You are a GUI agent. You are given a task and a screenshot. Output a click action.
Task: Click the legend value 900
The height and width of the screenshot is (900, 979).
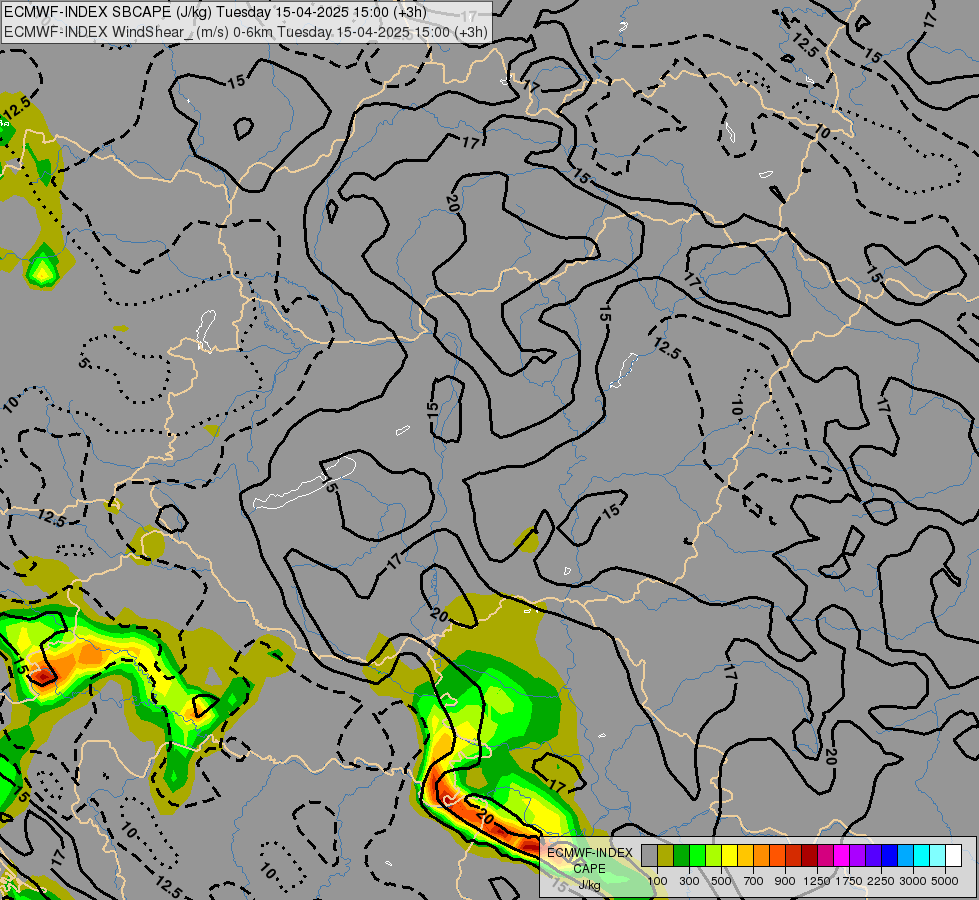click(785, 881)
